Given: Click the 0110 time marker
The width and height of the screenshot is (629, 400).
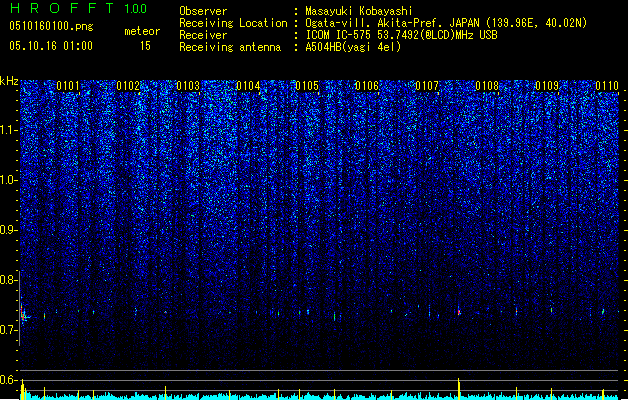Looking at the screenshot, I should pyautogui.click(x=607, y=86).
